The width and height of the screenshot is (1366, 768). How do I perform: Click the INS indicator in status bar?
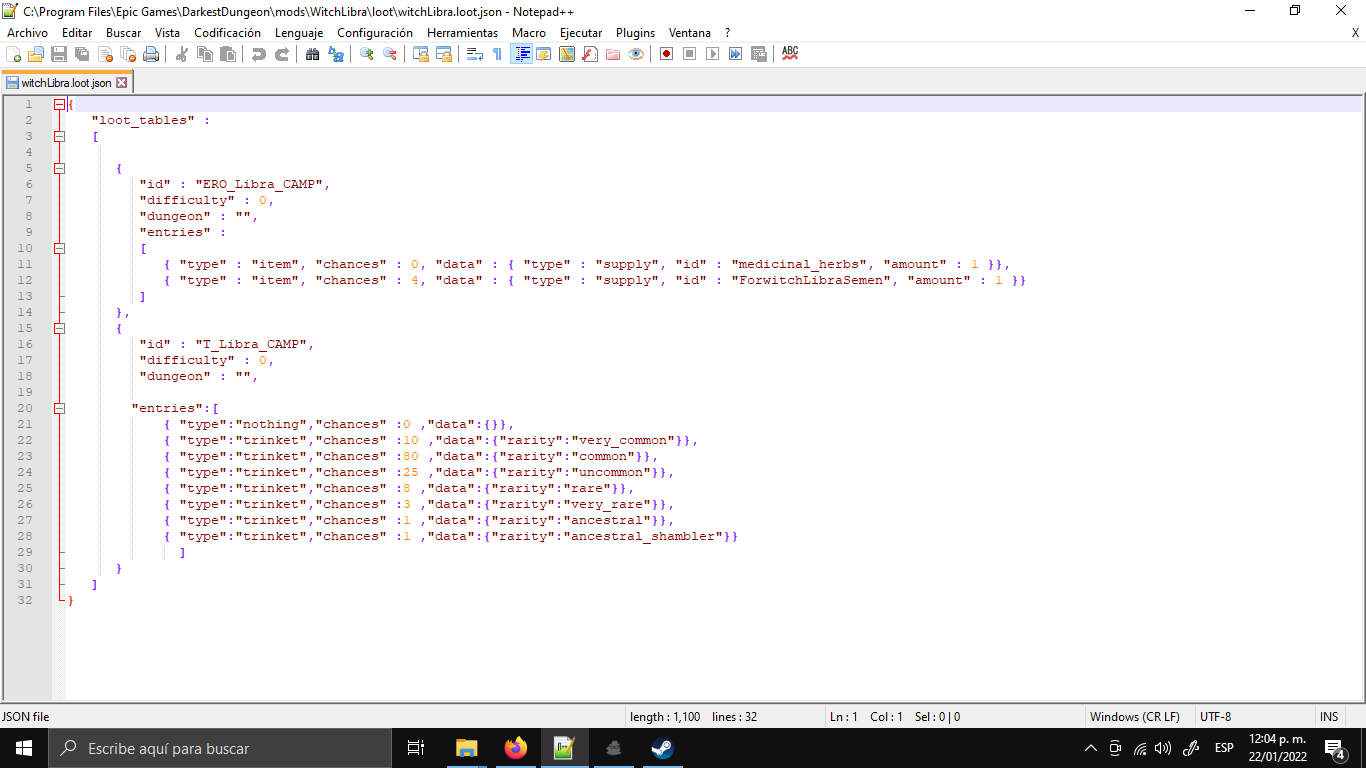pos(1328,716)
